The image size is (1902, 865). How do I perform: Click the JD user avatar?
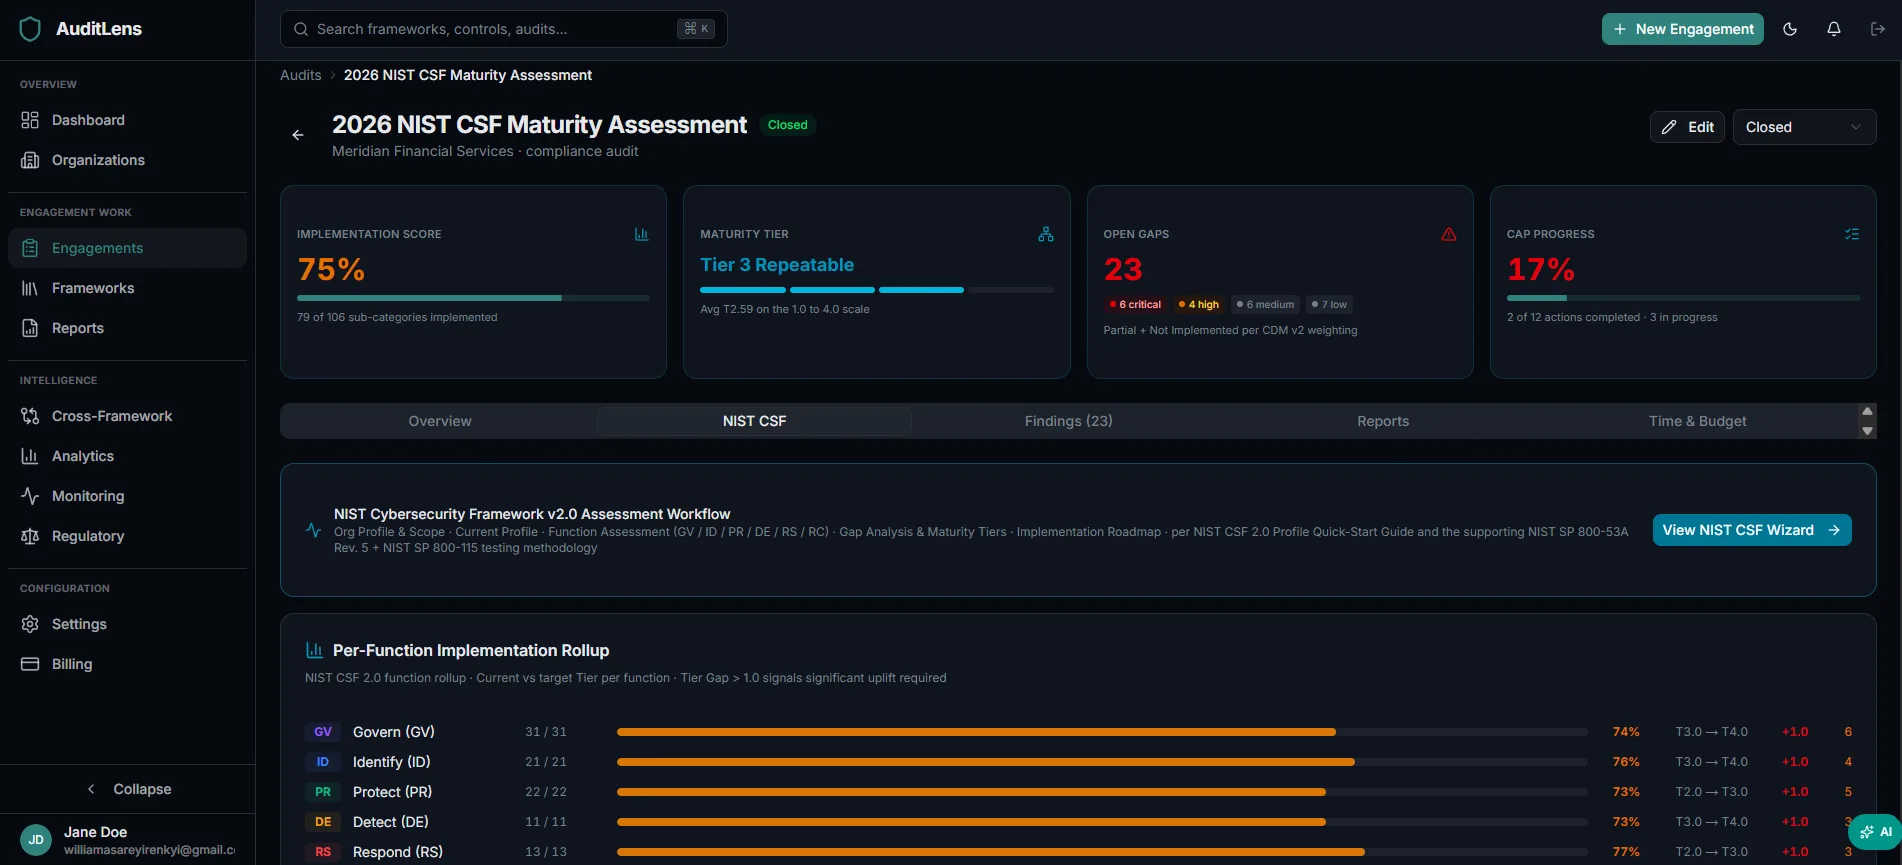point(36,840)
